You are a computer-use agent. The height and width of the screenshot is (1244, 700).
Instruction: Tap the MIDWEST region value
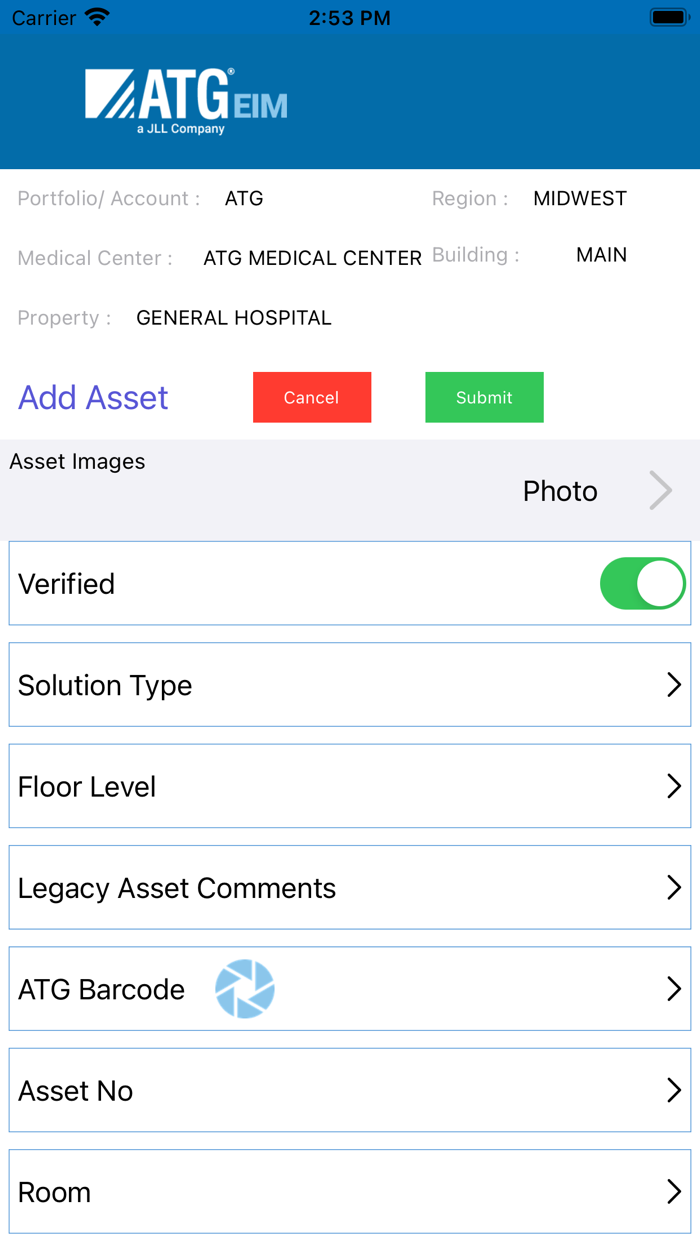(x=580, y=198)
